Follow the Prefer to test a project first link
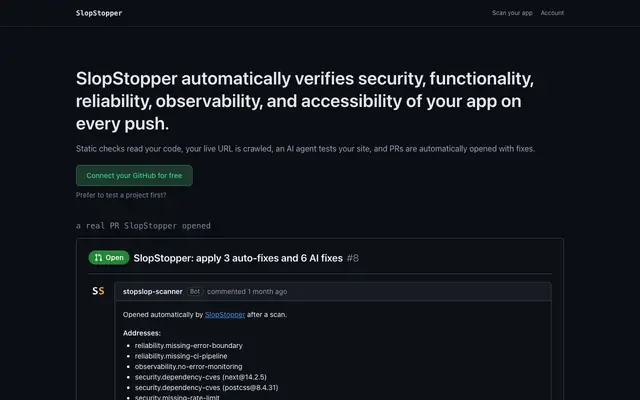The height and width of the screenshot is (400, 640). click(x=121, y=195)
